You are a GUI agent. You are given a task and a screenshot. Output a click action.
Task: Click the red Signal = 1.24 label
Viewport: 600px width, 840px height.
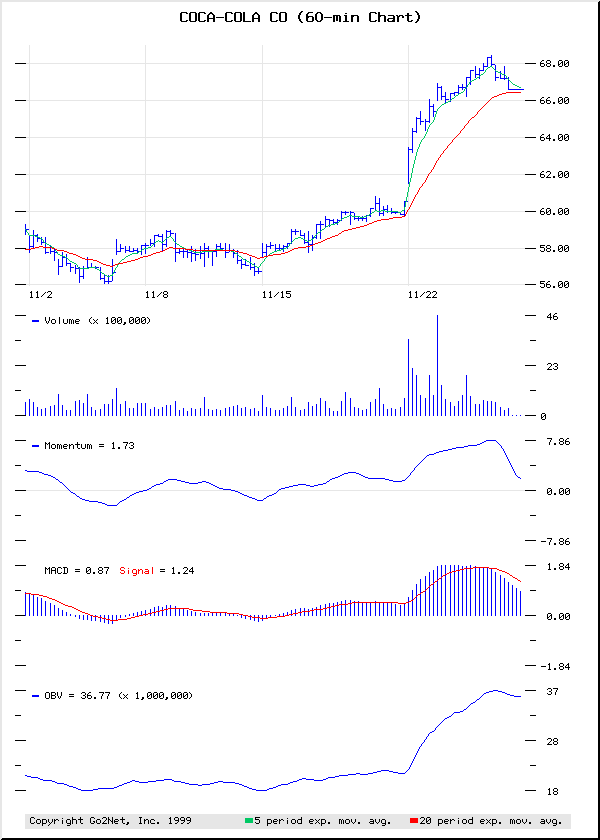(x=156, y=571)
